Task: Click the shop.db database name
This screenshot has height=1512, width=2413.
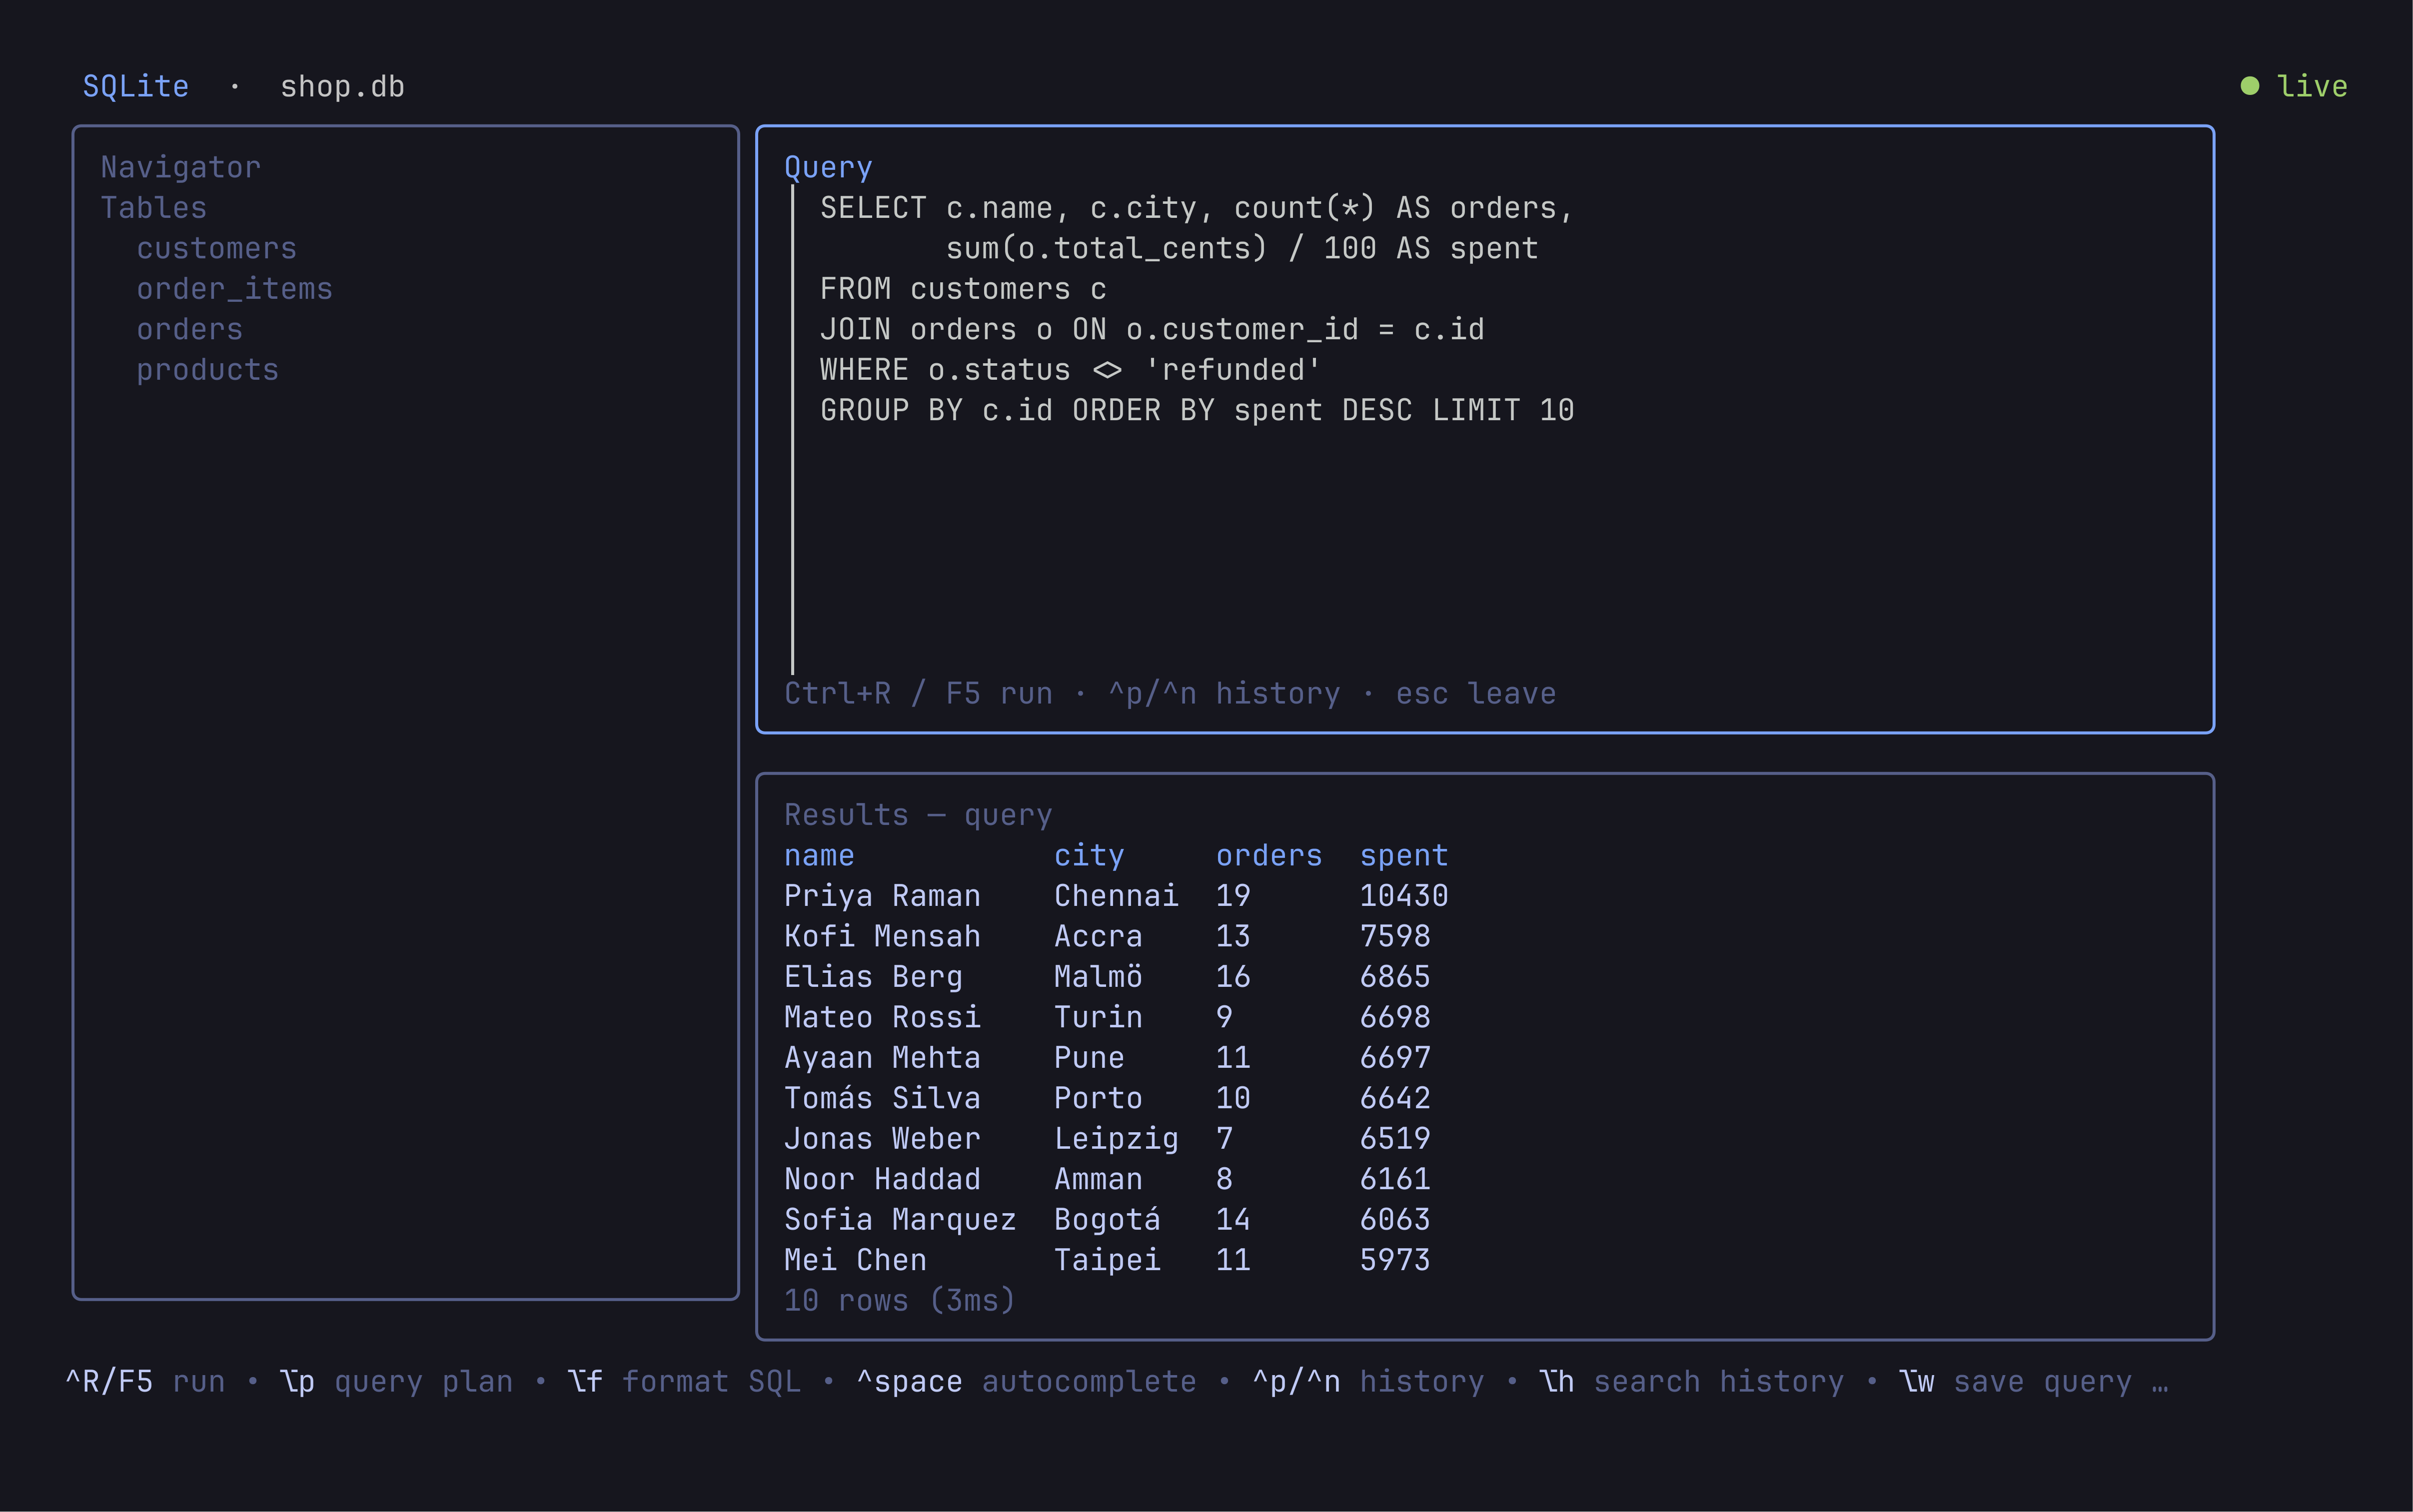Action: pos(342,87)
